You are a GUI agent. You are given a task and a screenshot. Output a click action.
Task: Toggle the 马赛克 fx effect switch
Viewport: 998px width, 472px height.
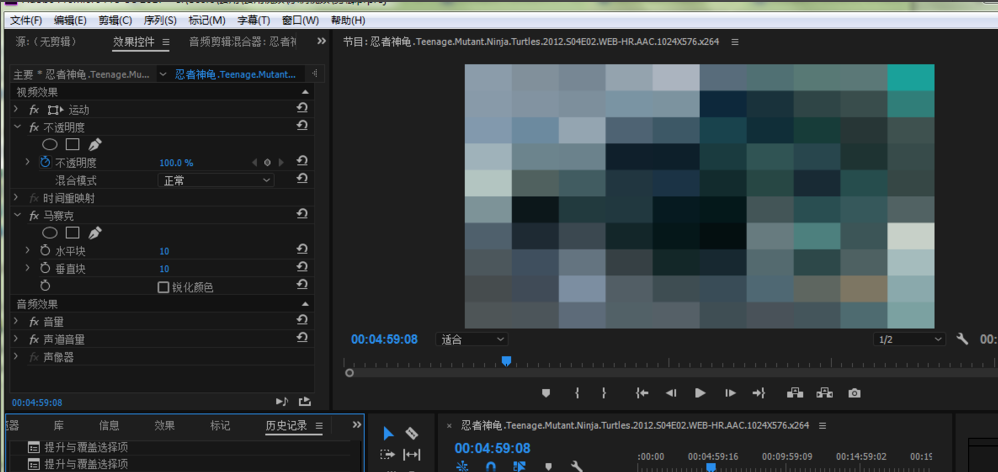click(x=33, y=215)
